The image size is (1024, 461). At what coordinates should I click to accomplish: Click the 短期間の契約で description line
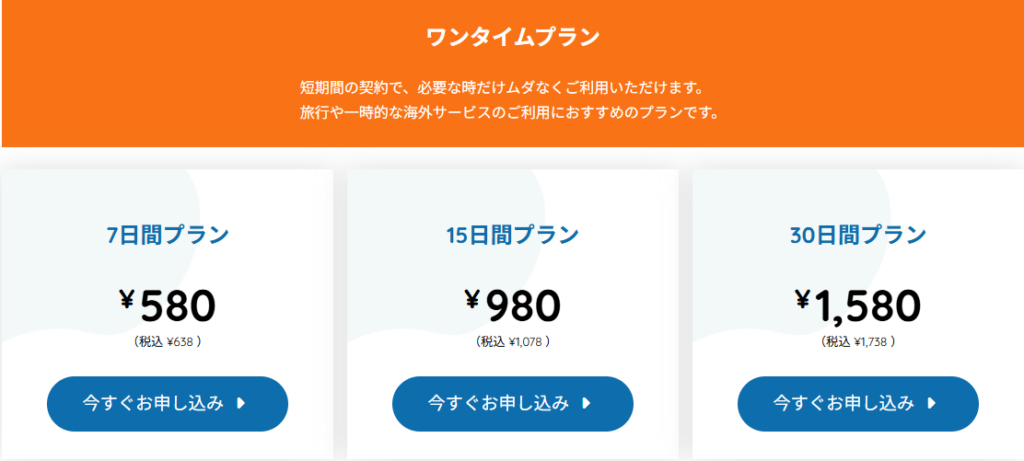tap(512, 85)
